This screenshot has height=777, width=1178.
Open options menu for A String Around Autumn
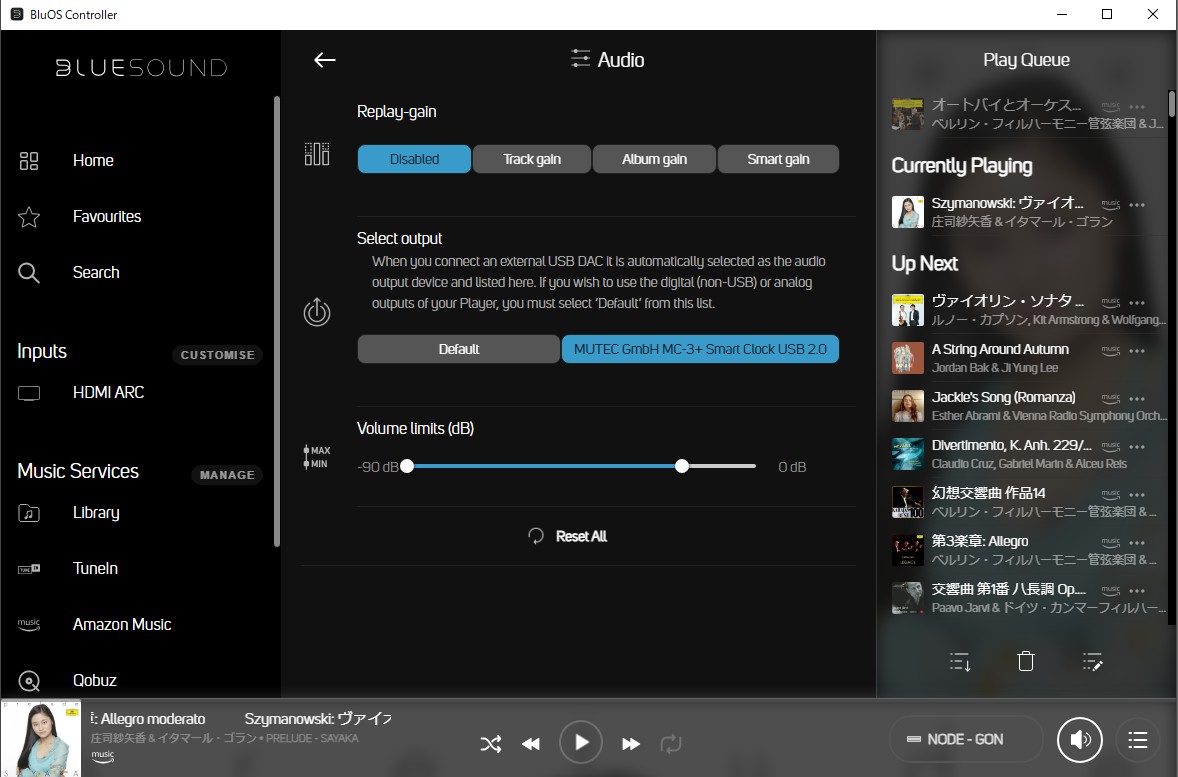click(x=1137, y=351)
